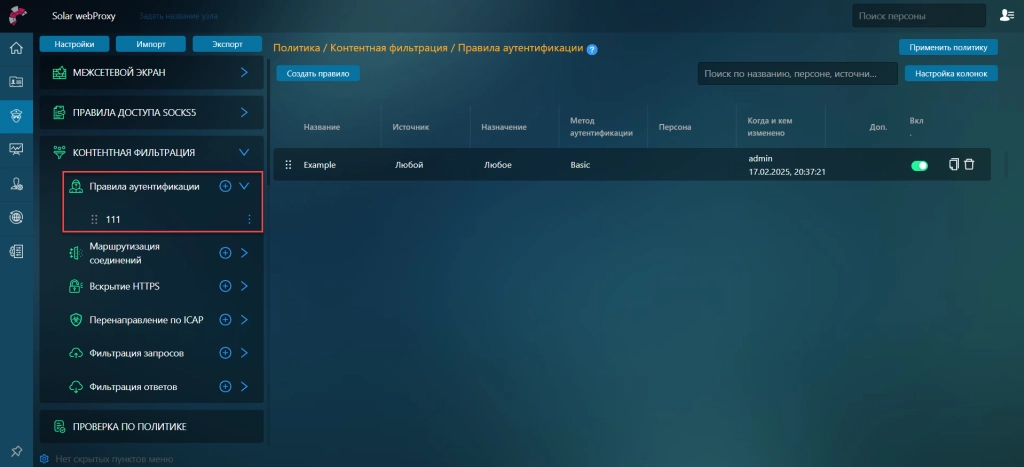Open the monitoring chart icon in sidebar

point(16,150)
